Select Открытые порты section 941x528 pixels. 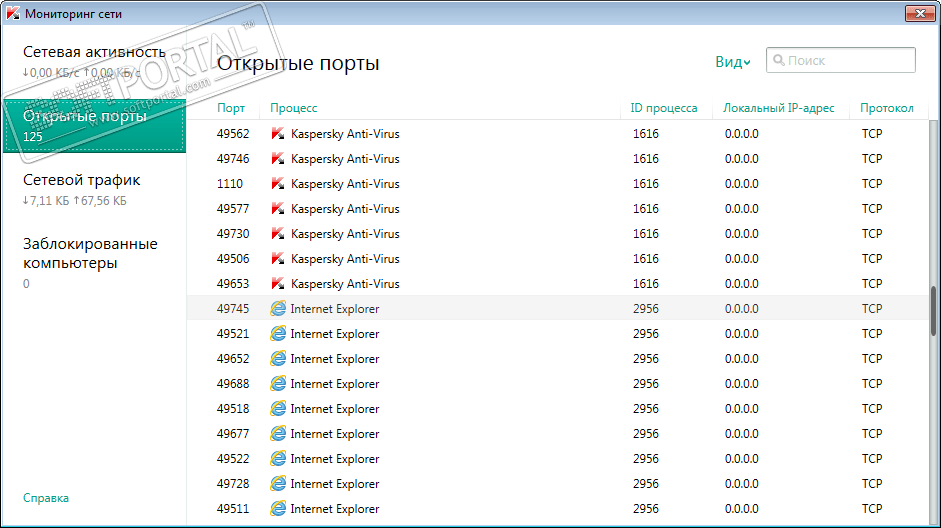click(94, 125)
